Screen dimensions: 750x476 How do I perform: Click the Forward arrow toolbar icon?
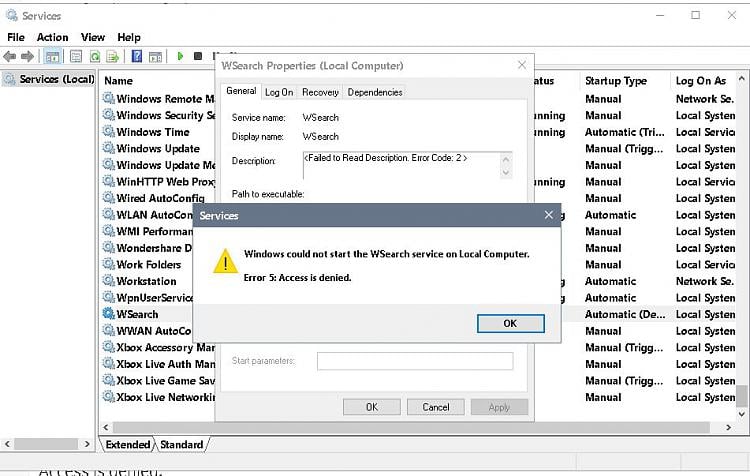click(x=27, y=56)
